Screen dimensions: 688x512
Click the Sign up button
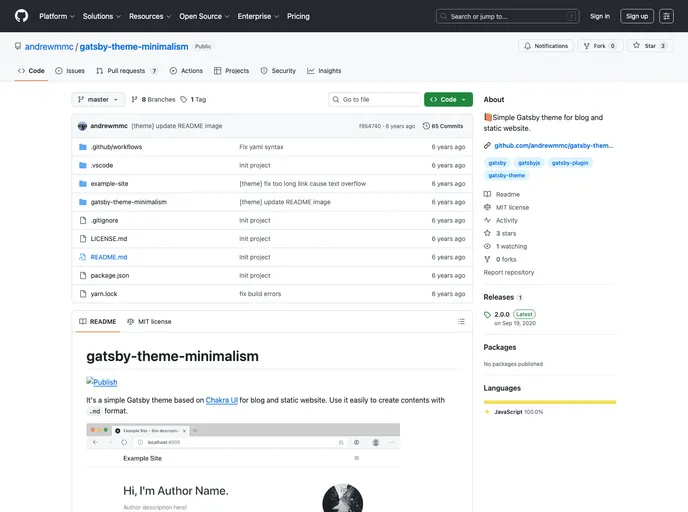tap(636, 16)
